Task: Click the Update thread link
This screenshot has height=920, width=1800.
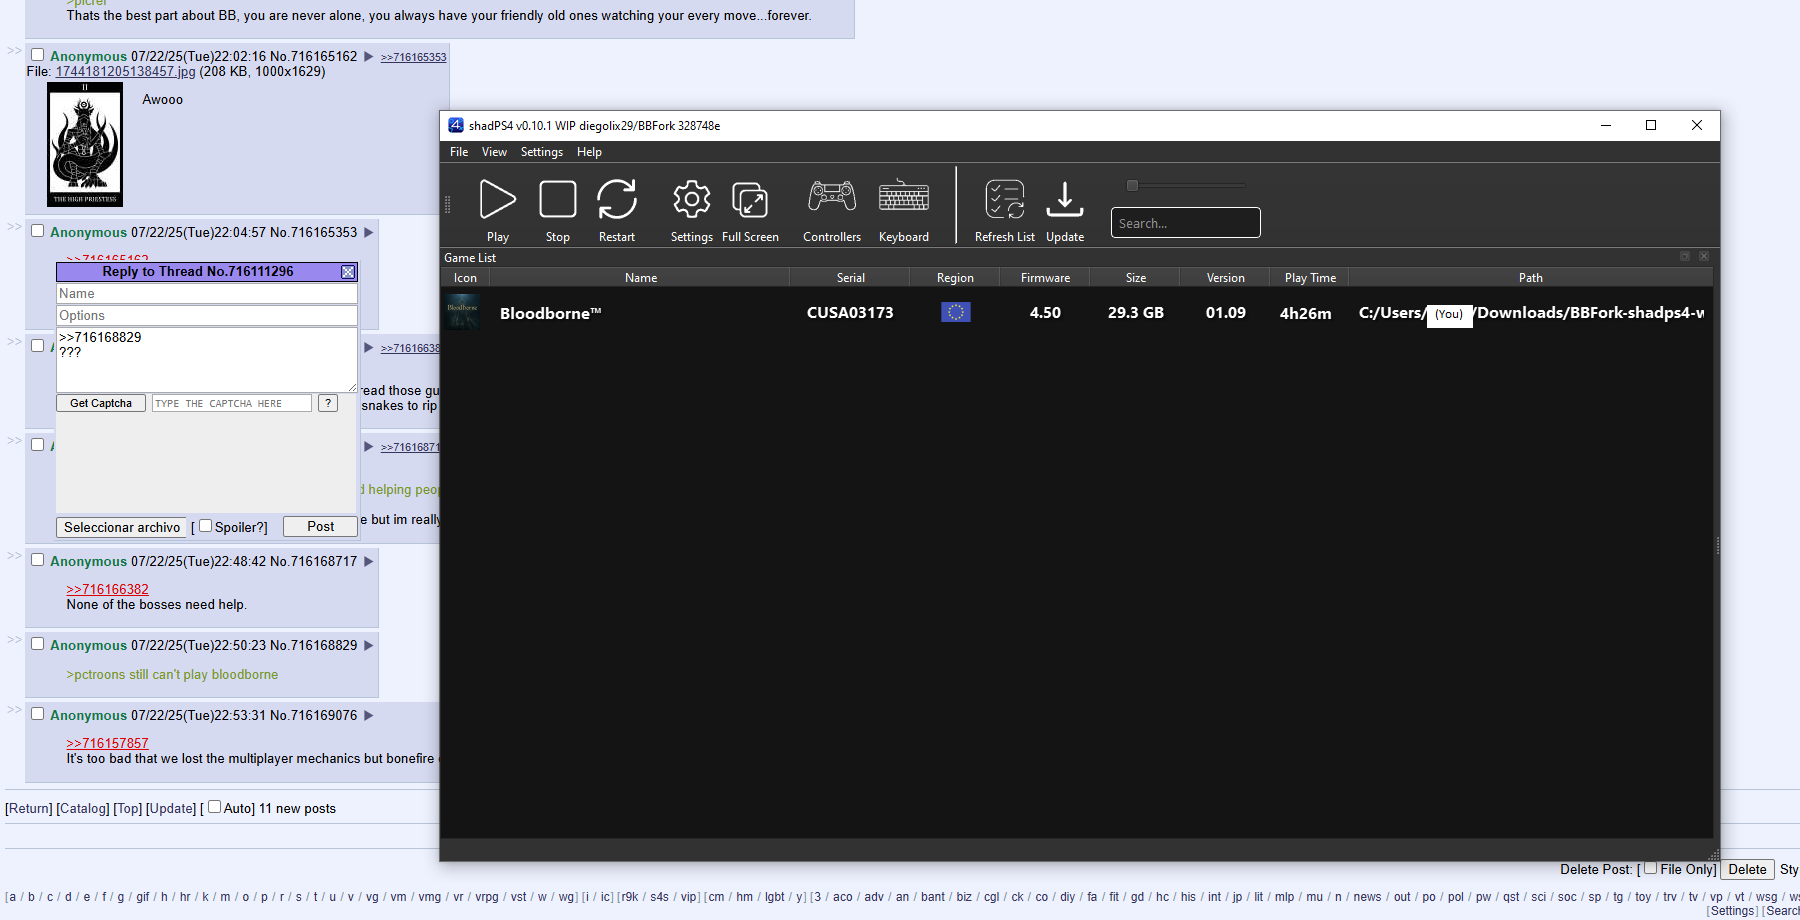Action: click(x=171, y=808)
